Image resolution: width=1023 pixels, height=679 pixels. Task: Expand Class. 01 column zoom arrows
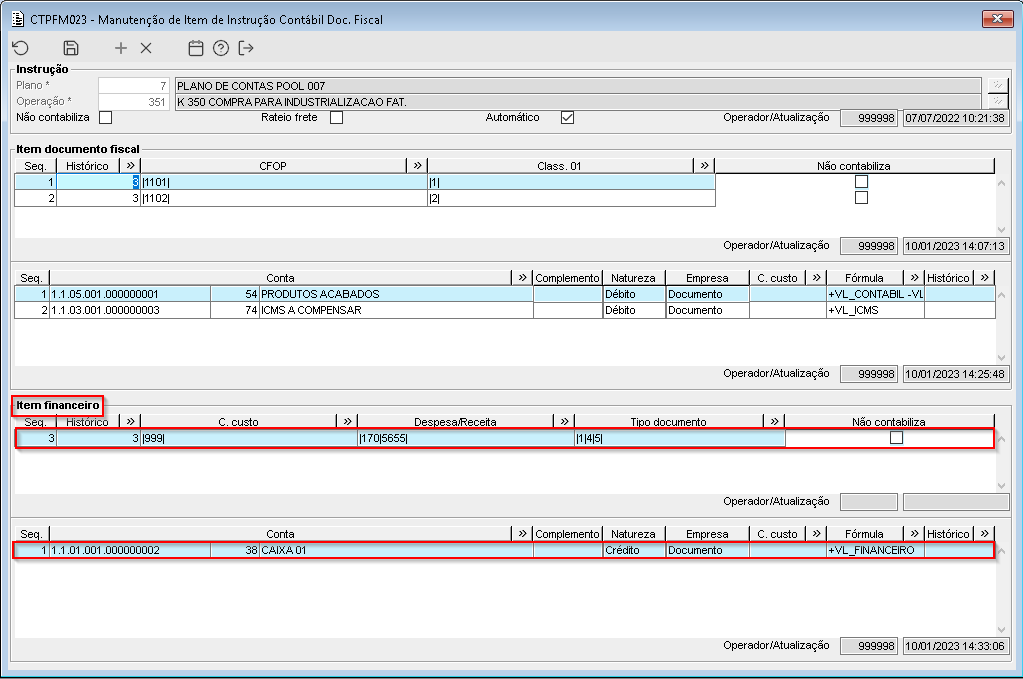pyautogui.click(x=704, y=166)
